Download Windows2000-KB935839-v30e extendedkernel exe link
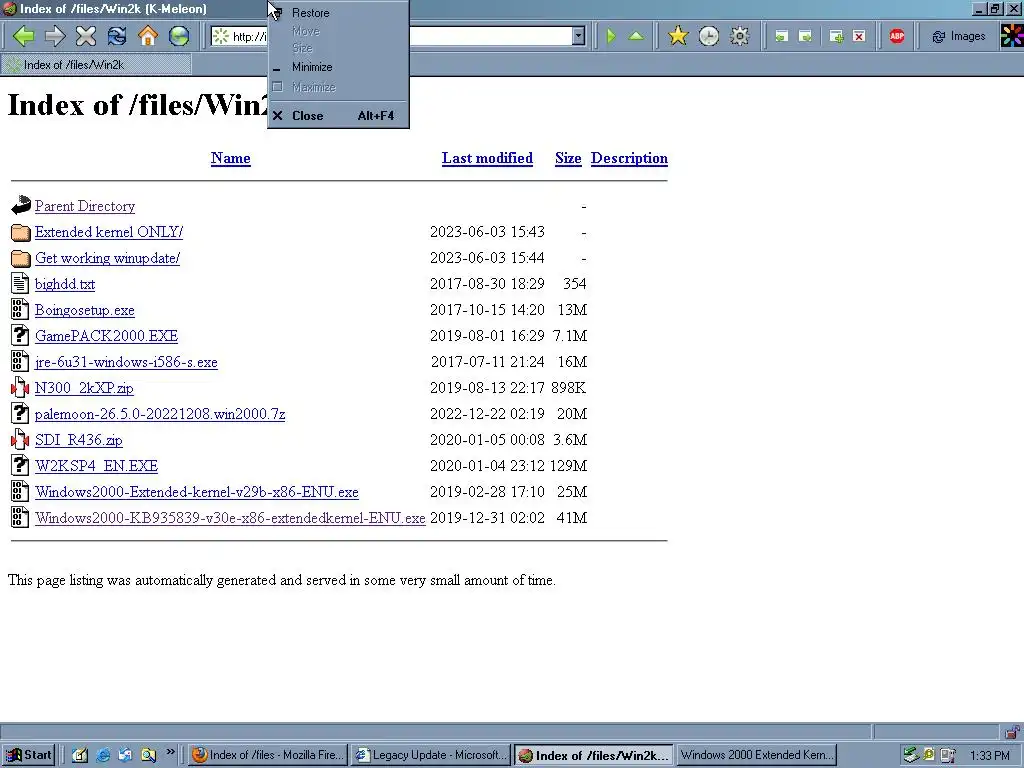 pos(230,518)
